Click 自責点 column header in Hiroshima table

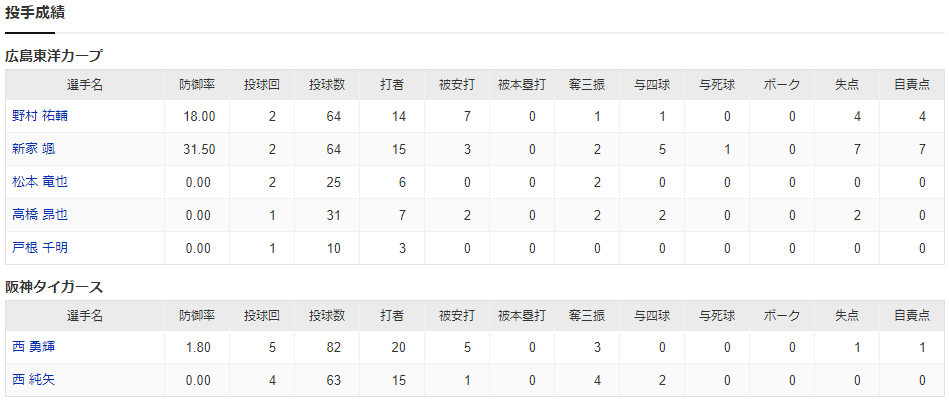[x=912, y=84]
